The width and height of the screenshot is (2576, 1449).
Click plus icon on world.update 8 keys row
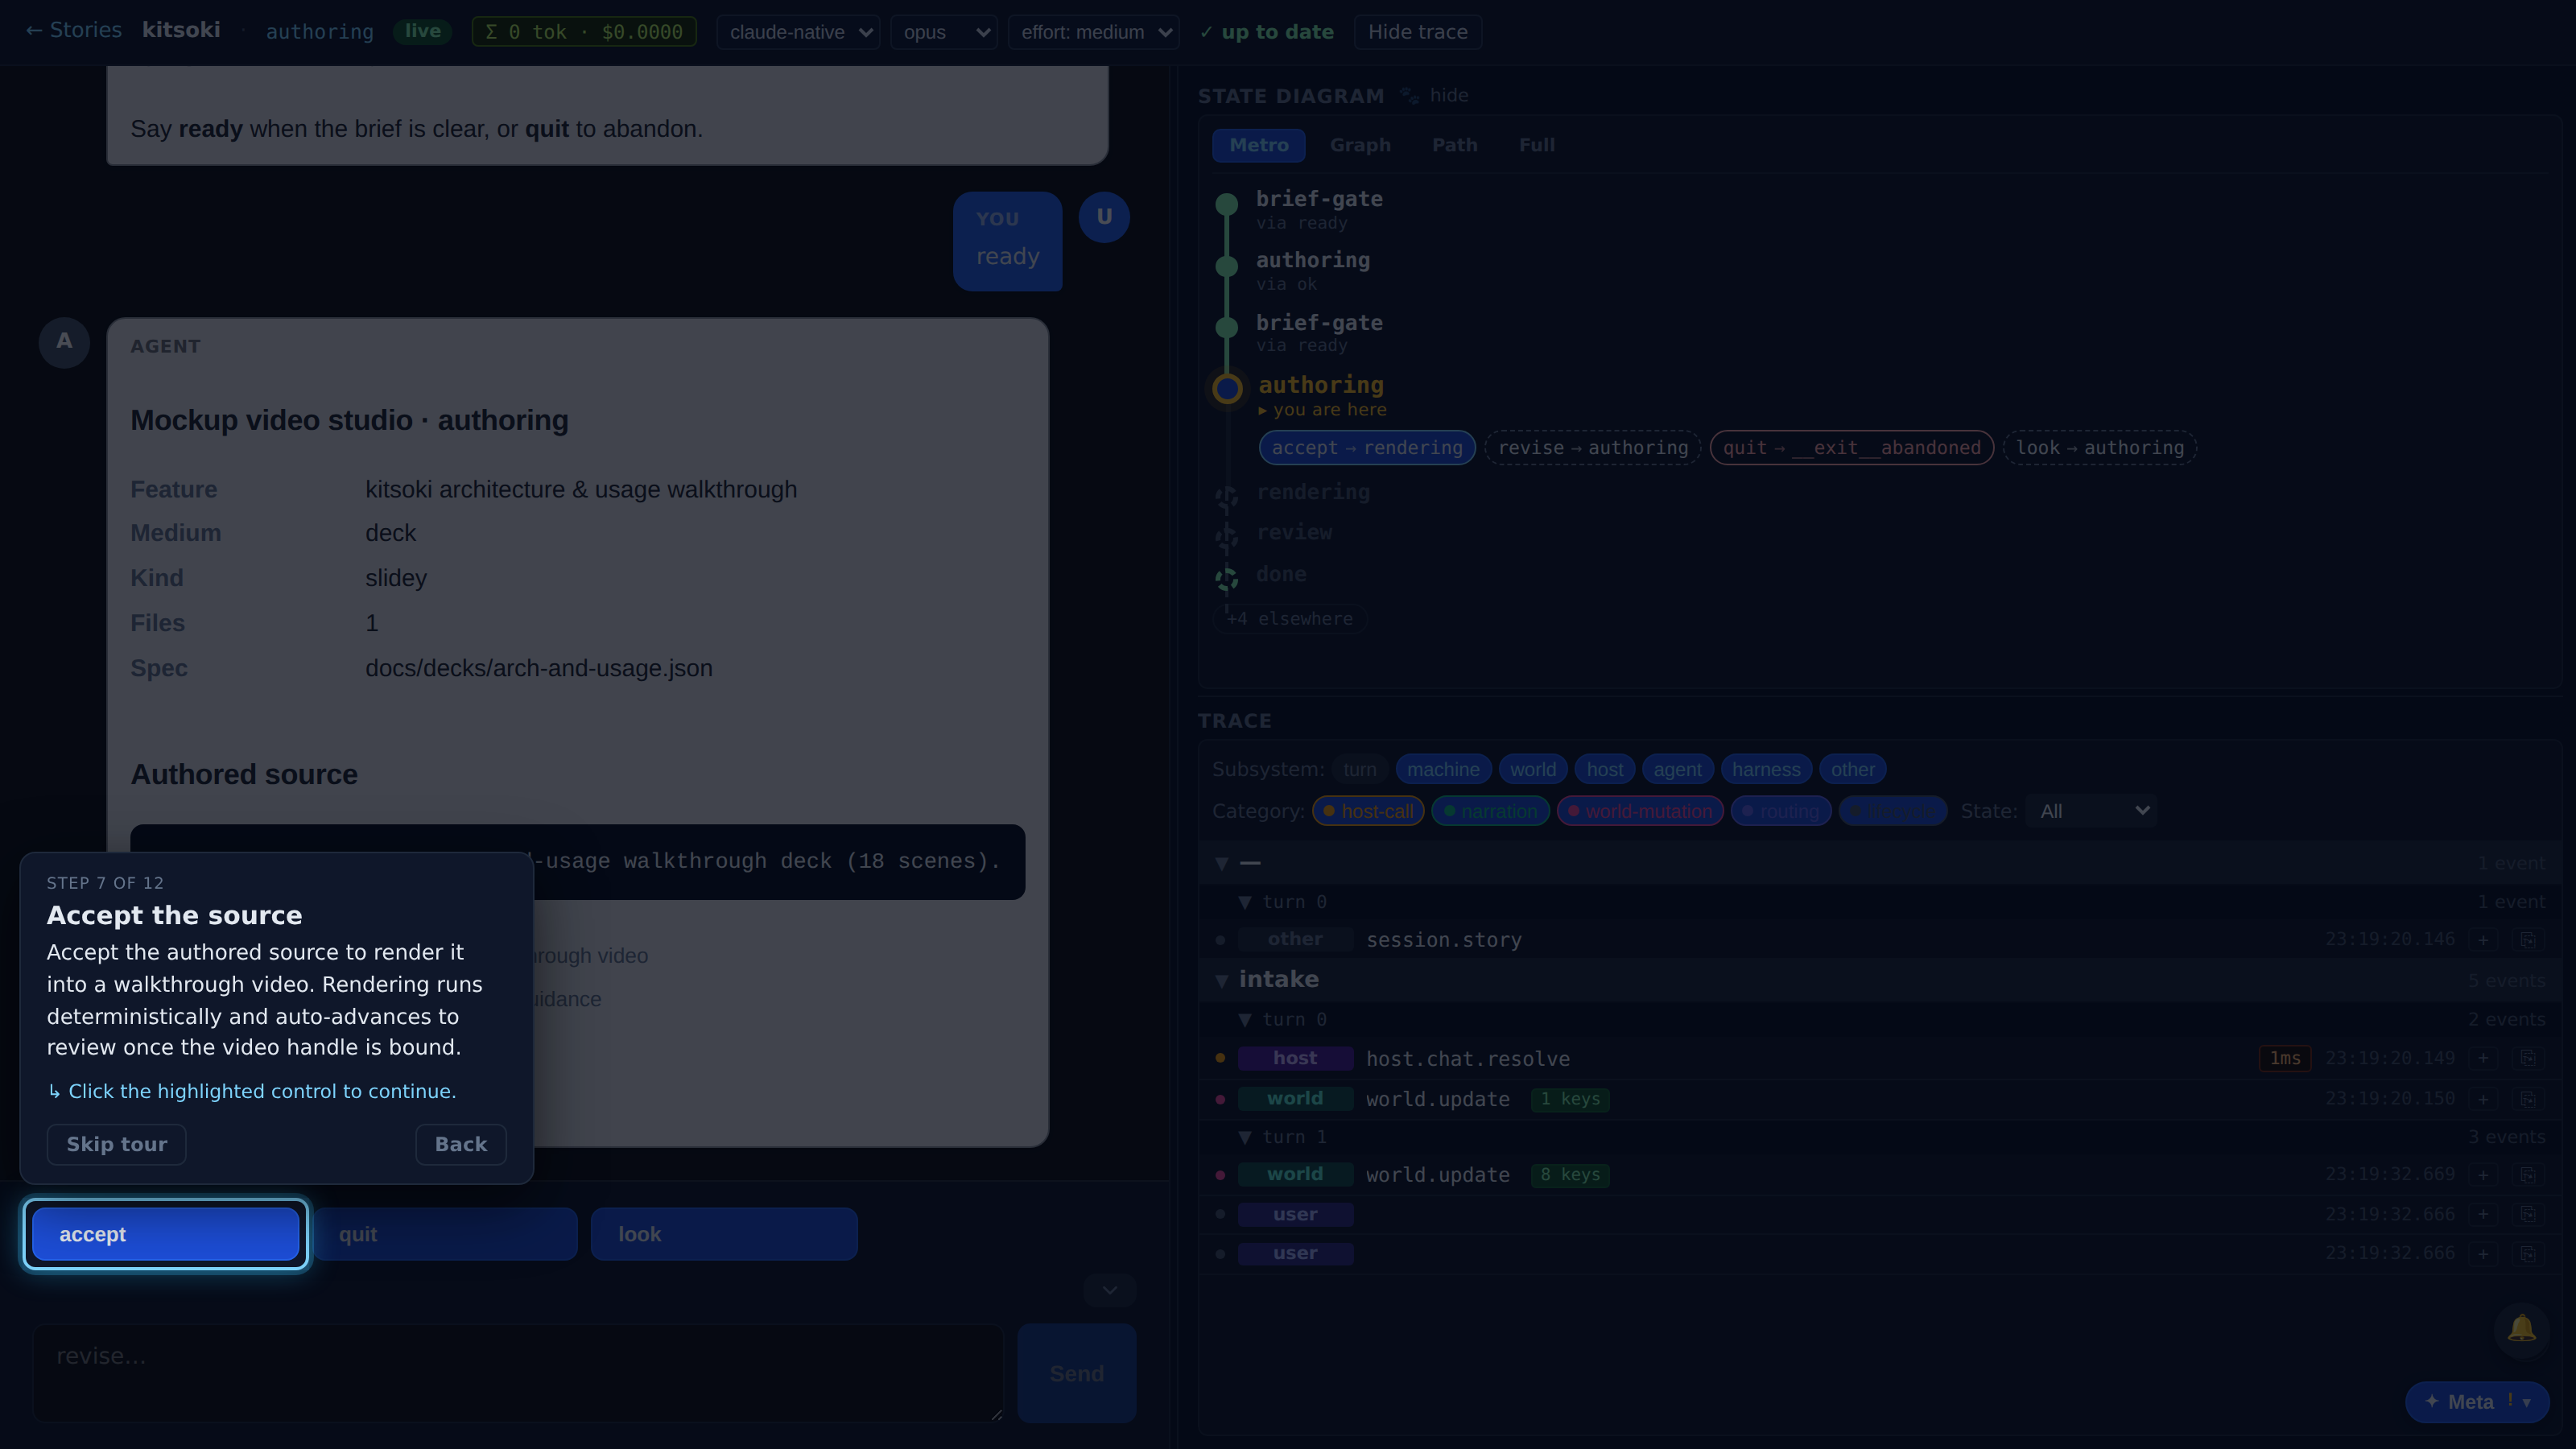pos(2483,1175)
